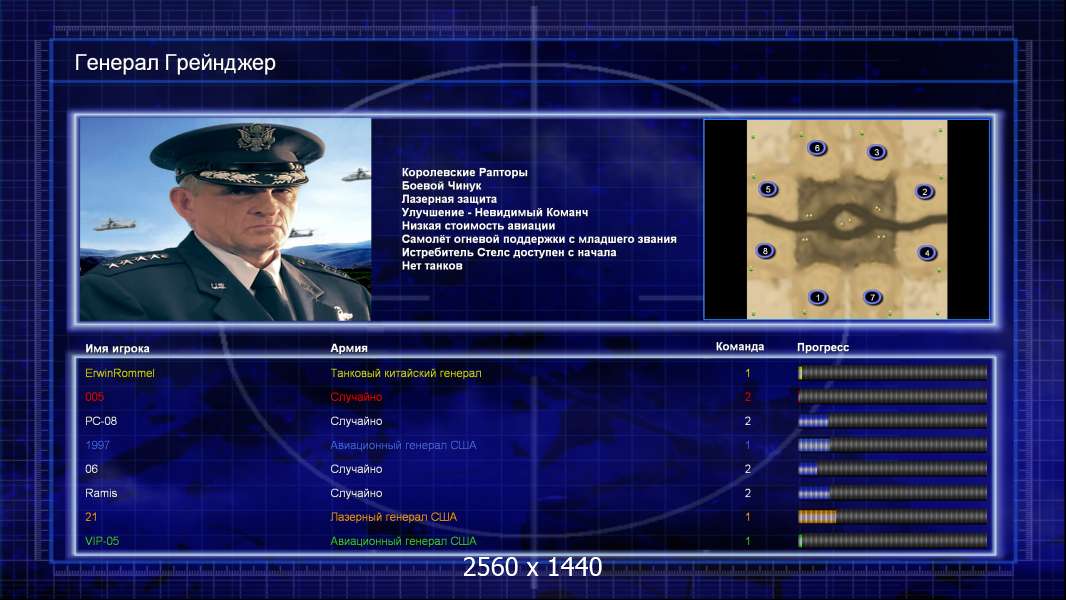Select player name 21
Image resolution: width=1066 pixels, height=600 pixels.
click(x=91, y=517)
